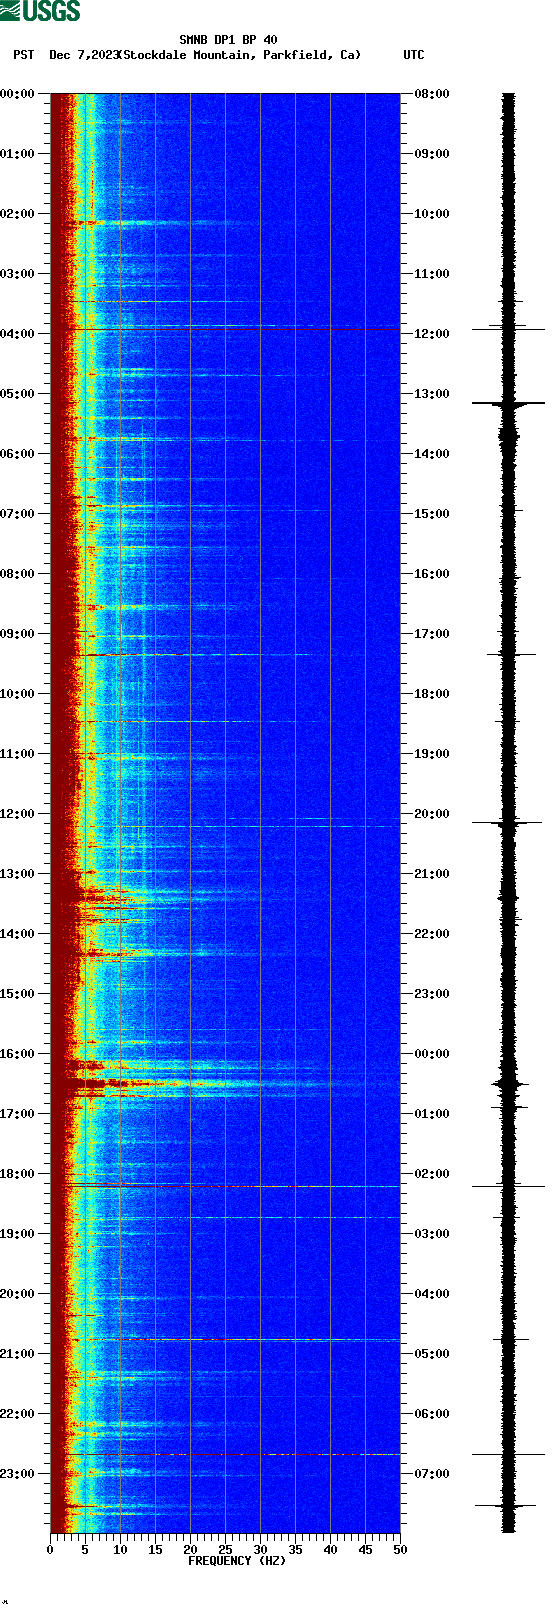Click the 08:00 label on the UTC axis

coord(432,94)
